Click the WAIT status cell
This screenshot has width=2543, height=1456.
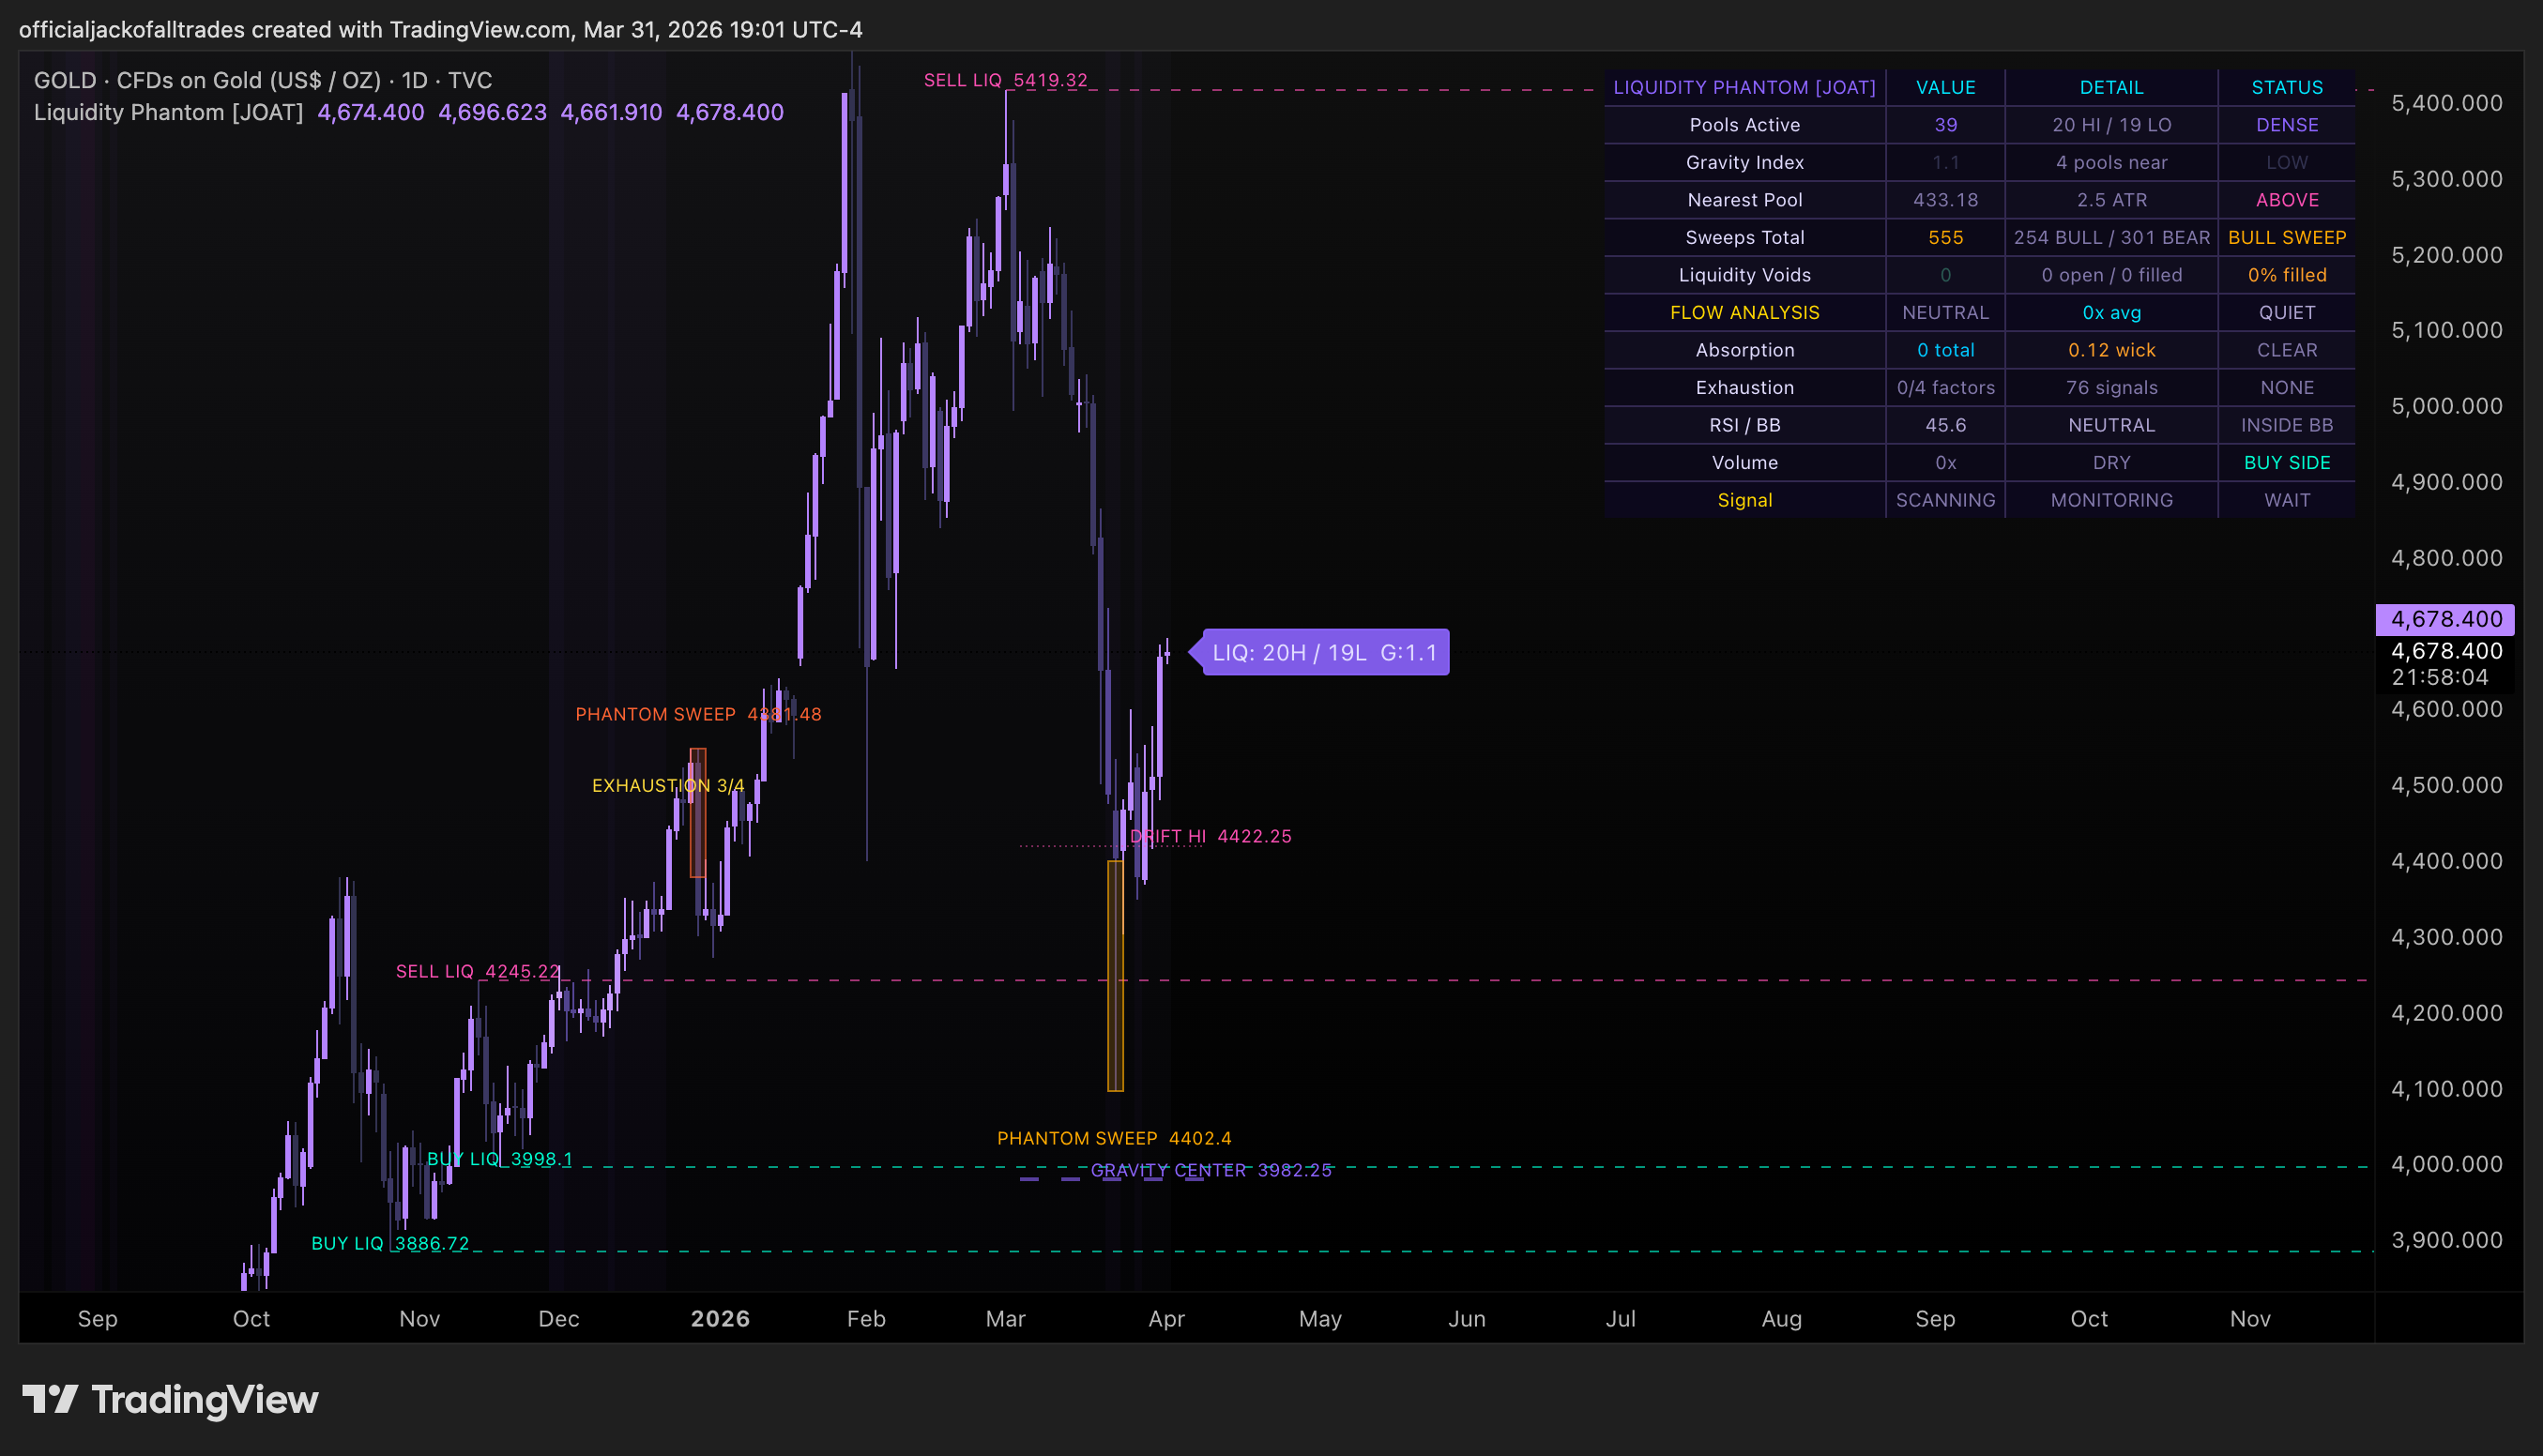pos(2287,500)
